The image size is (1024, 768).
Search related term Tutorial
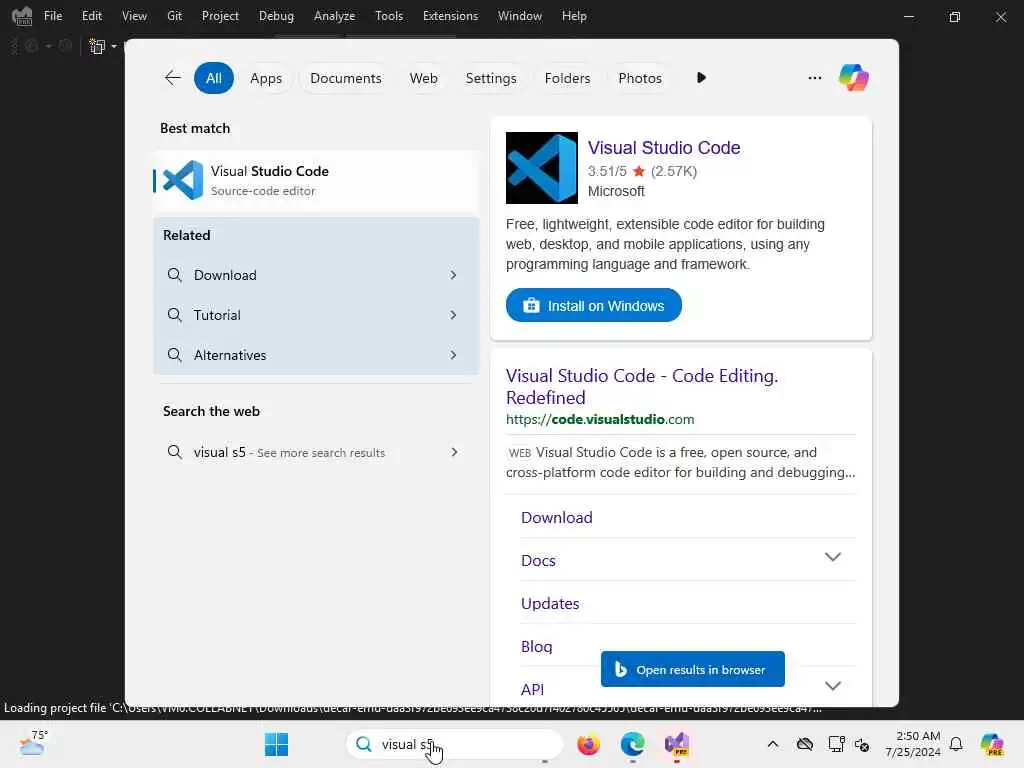pyautogui.click(x=316, y=315)
